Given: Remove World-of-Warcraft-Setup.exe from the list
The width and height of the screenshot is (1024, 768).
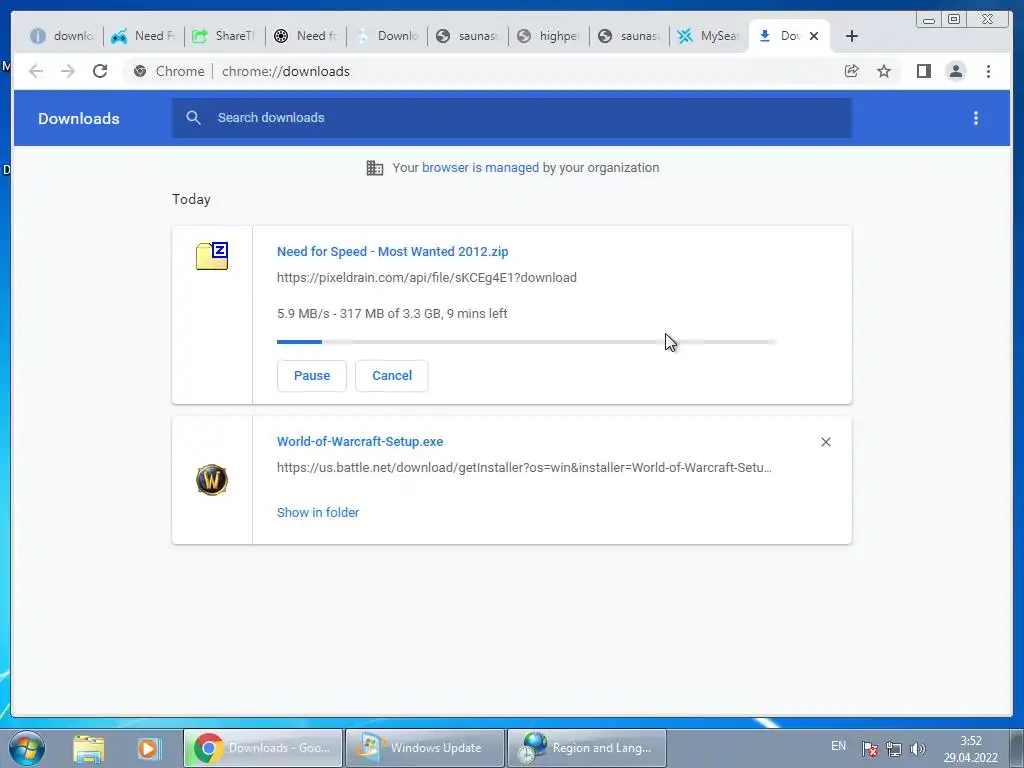Looking at the screenshot, I should tap(825, 442).
